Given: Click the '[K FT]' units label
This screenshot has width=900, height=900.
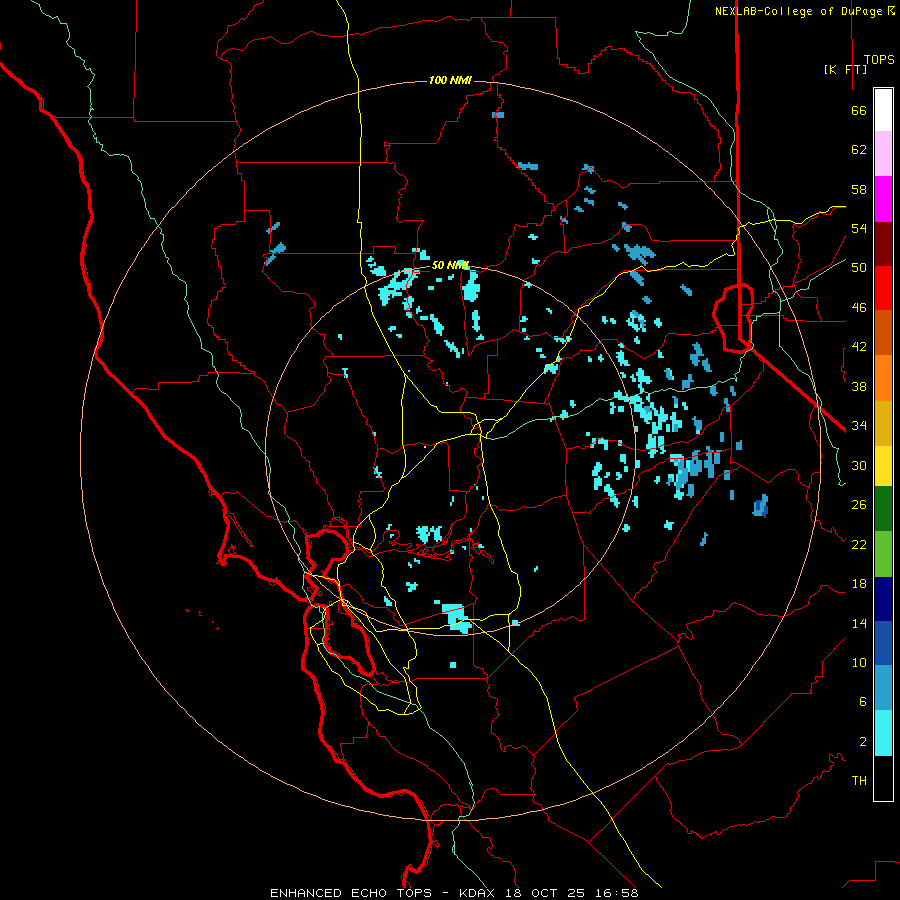Looking at the screenshot, I should (845, 69).
